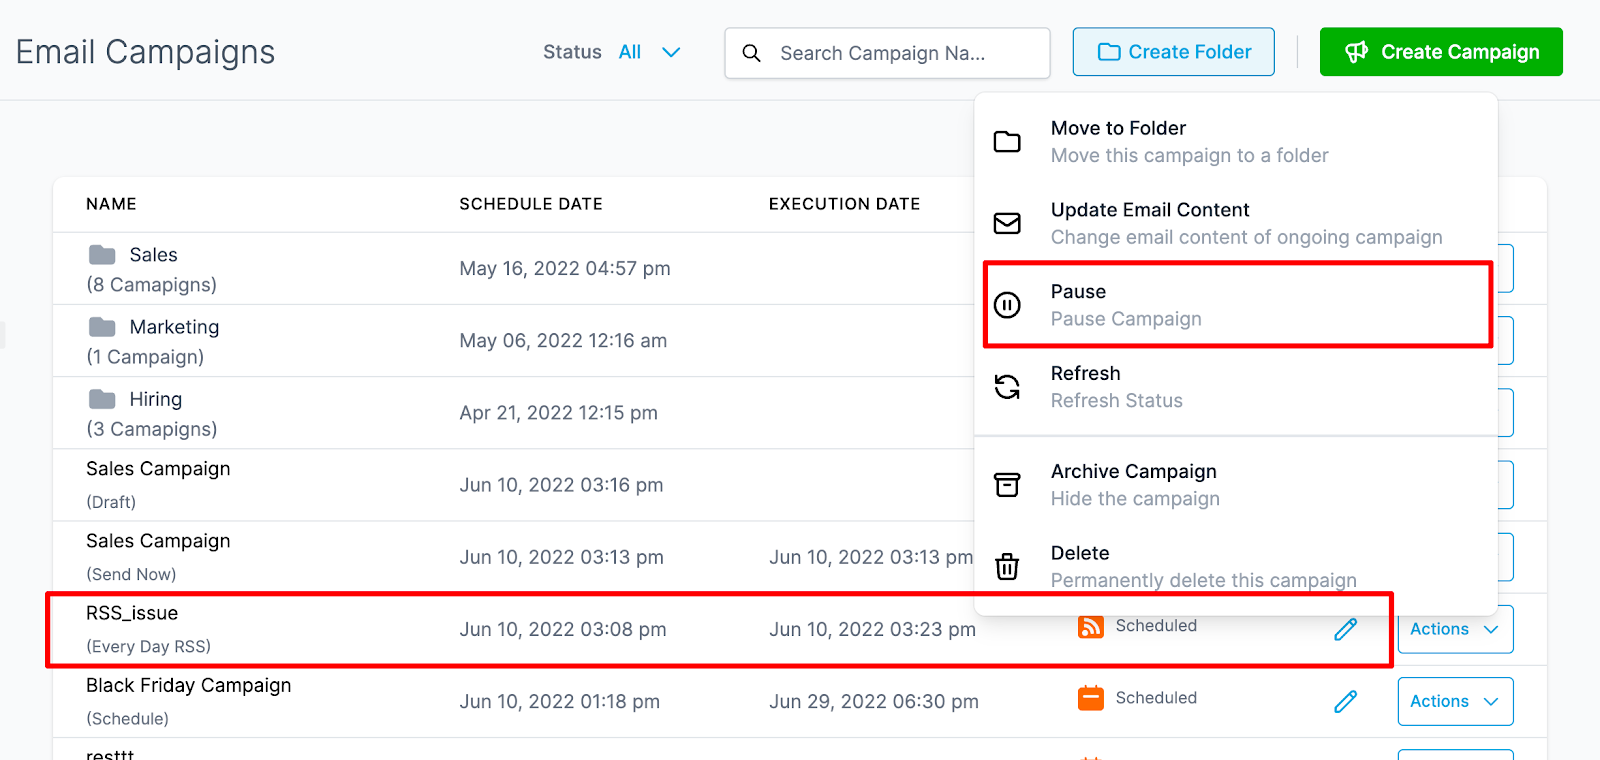Choose Update Email Content from menu
The height and width of the screenshot is (760, 1600).
coord(1236,223)
